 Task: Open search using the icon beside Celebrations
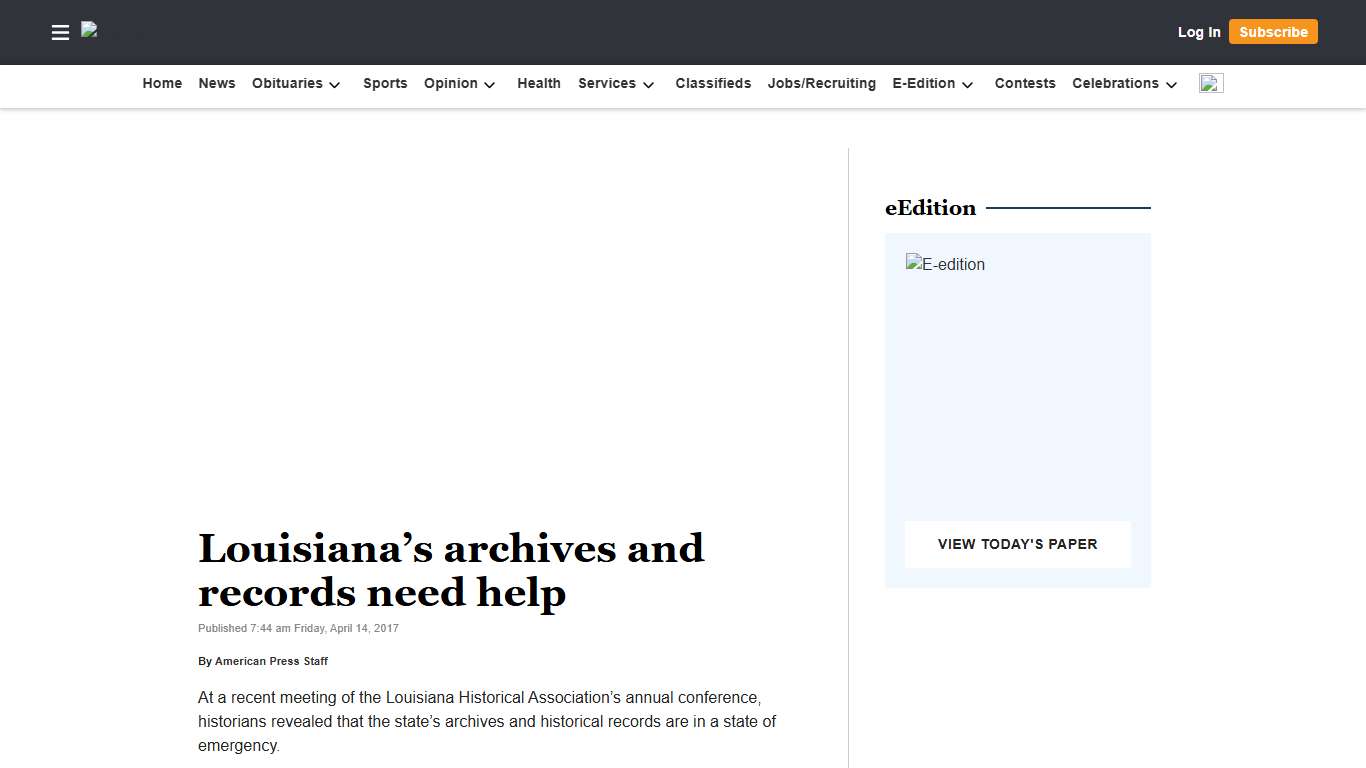coord(1211,83)
